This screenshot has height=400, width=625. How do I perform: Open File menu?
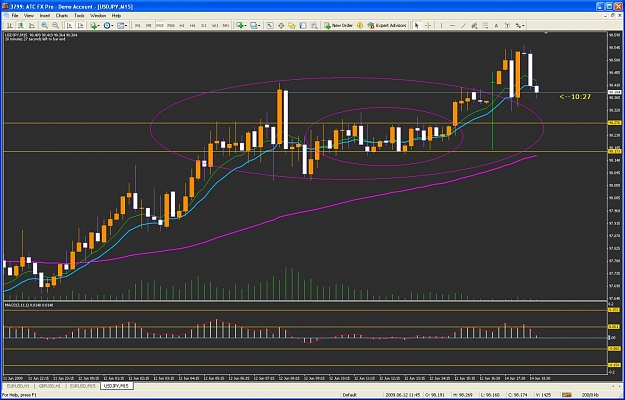[15, 16]
